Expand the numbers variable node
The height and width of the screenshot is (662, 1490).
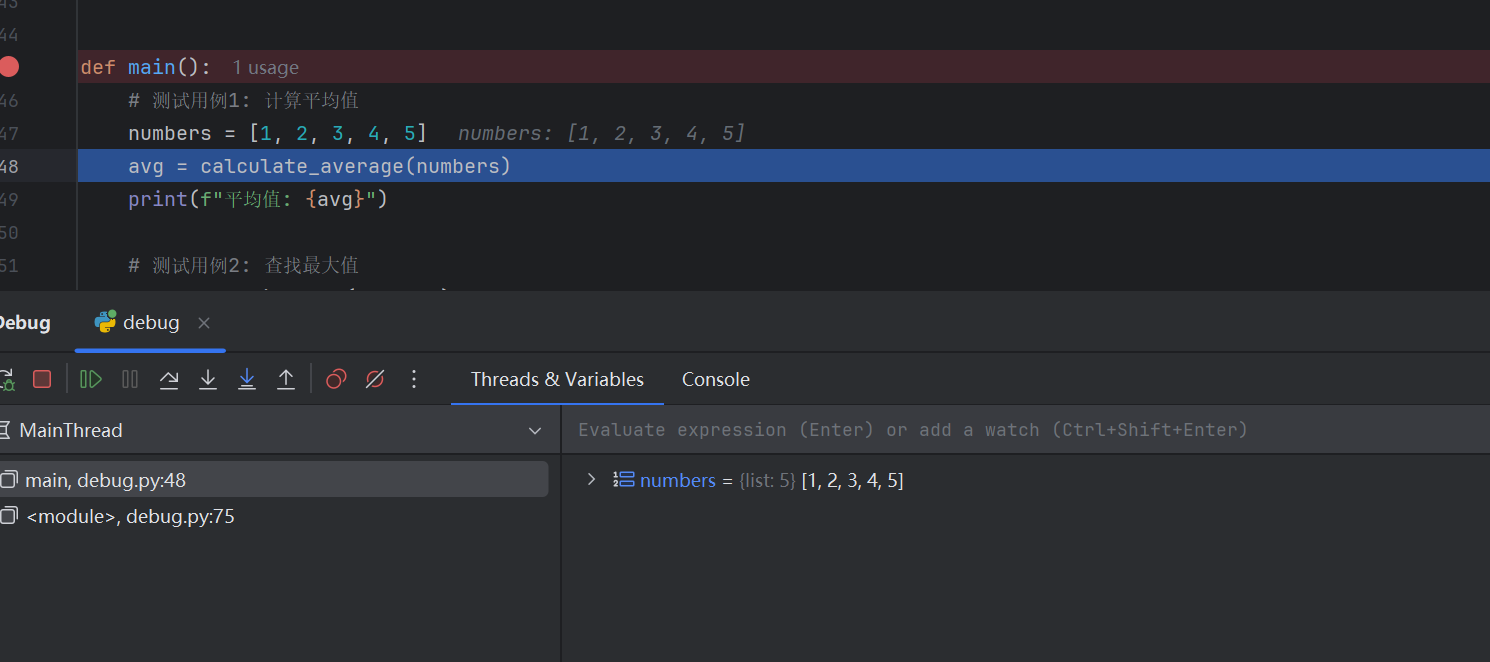(x=591, y=480)
